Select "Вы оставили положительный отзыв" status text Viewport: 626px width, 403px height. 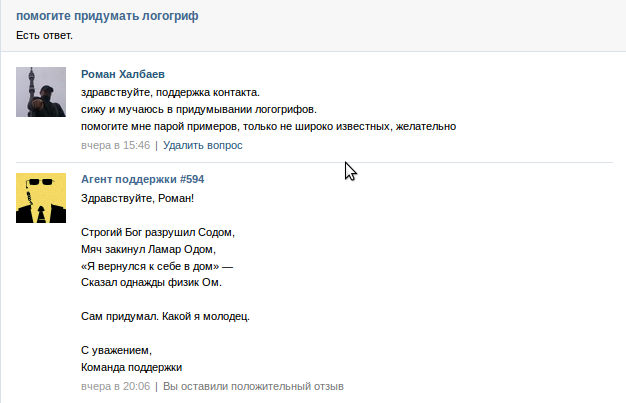tap(253, 387)
